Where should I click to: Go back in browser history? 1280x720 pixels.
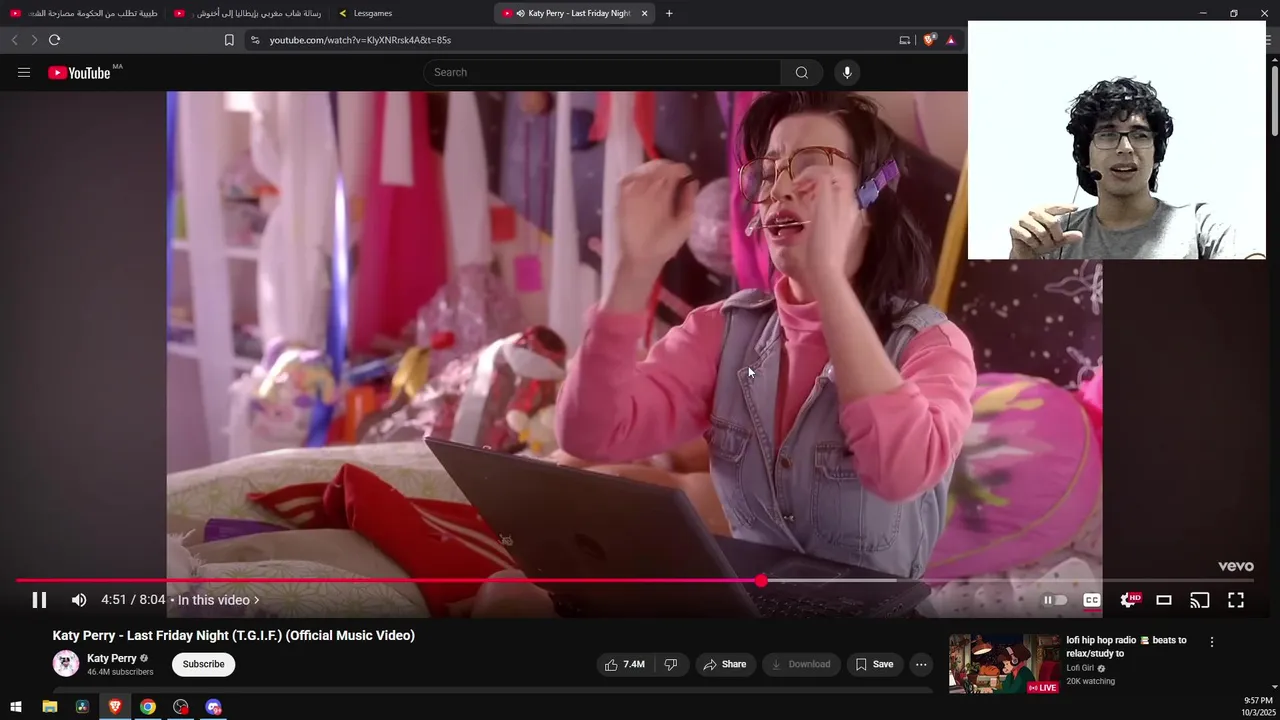pyautogui.click(x=14, y=40)
